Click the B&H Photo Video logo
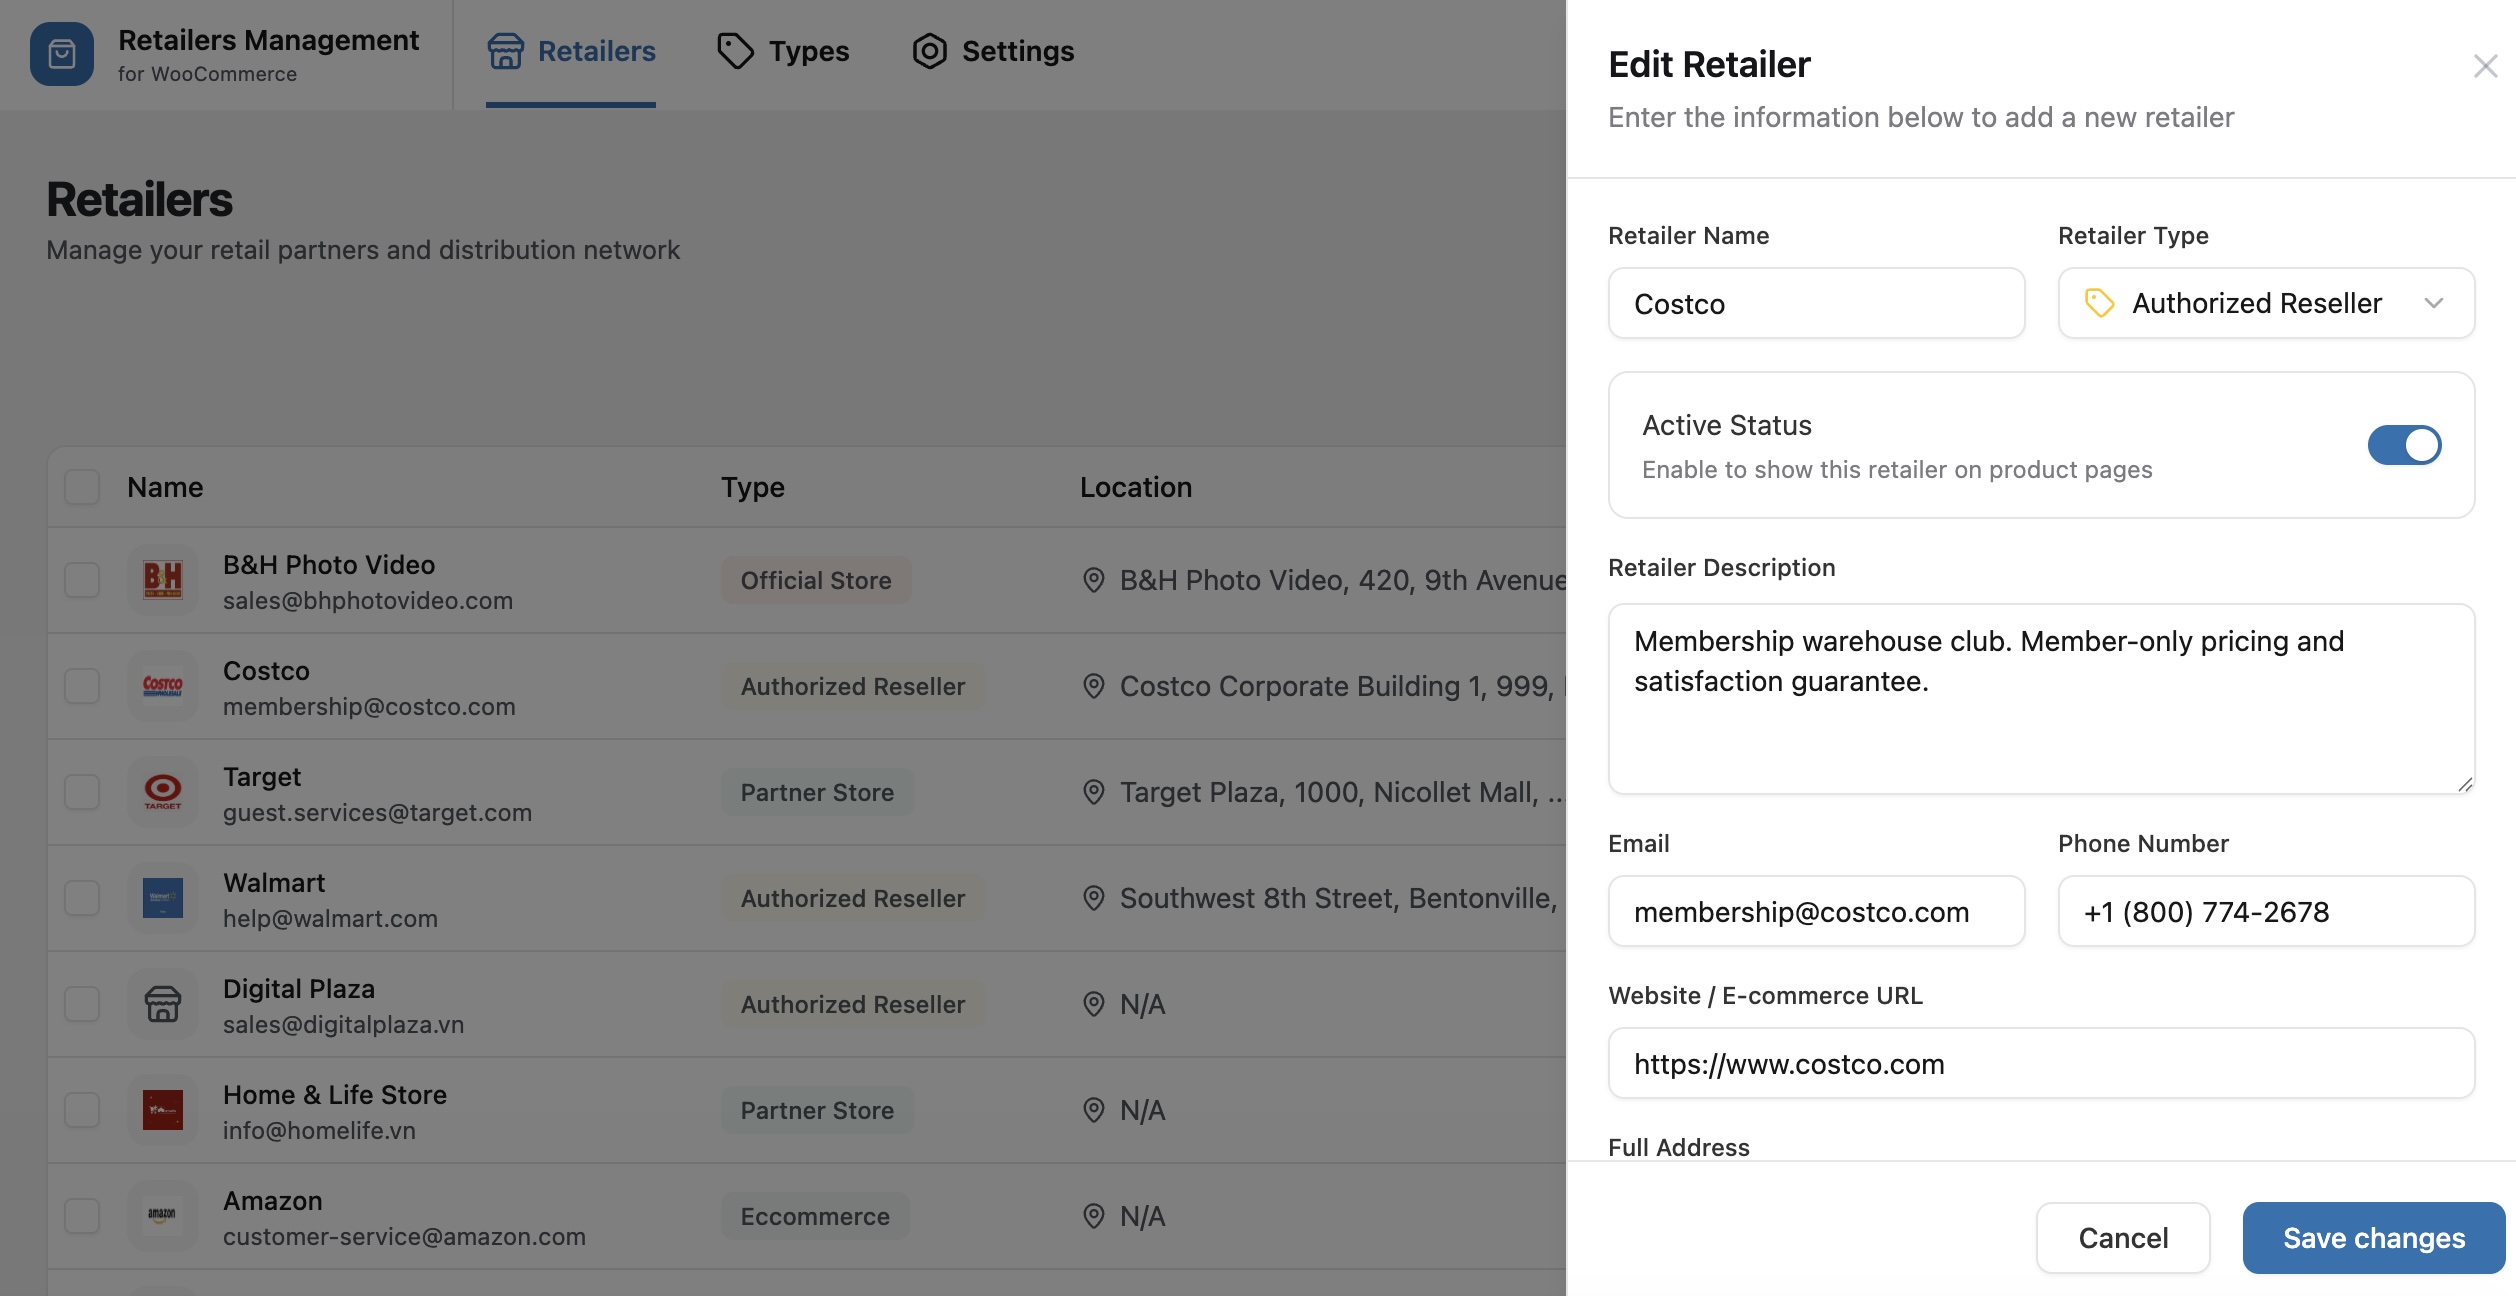 pyautogui.click(x=162, y=579)
